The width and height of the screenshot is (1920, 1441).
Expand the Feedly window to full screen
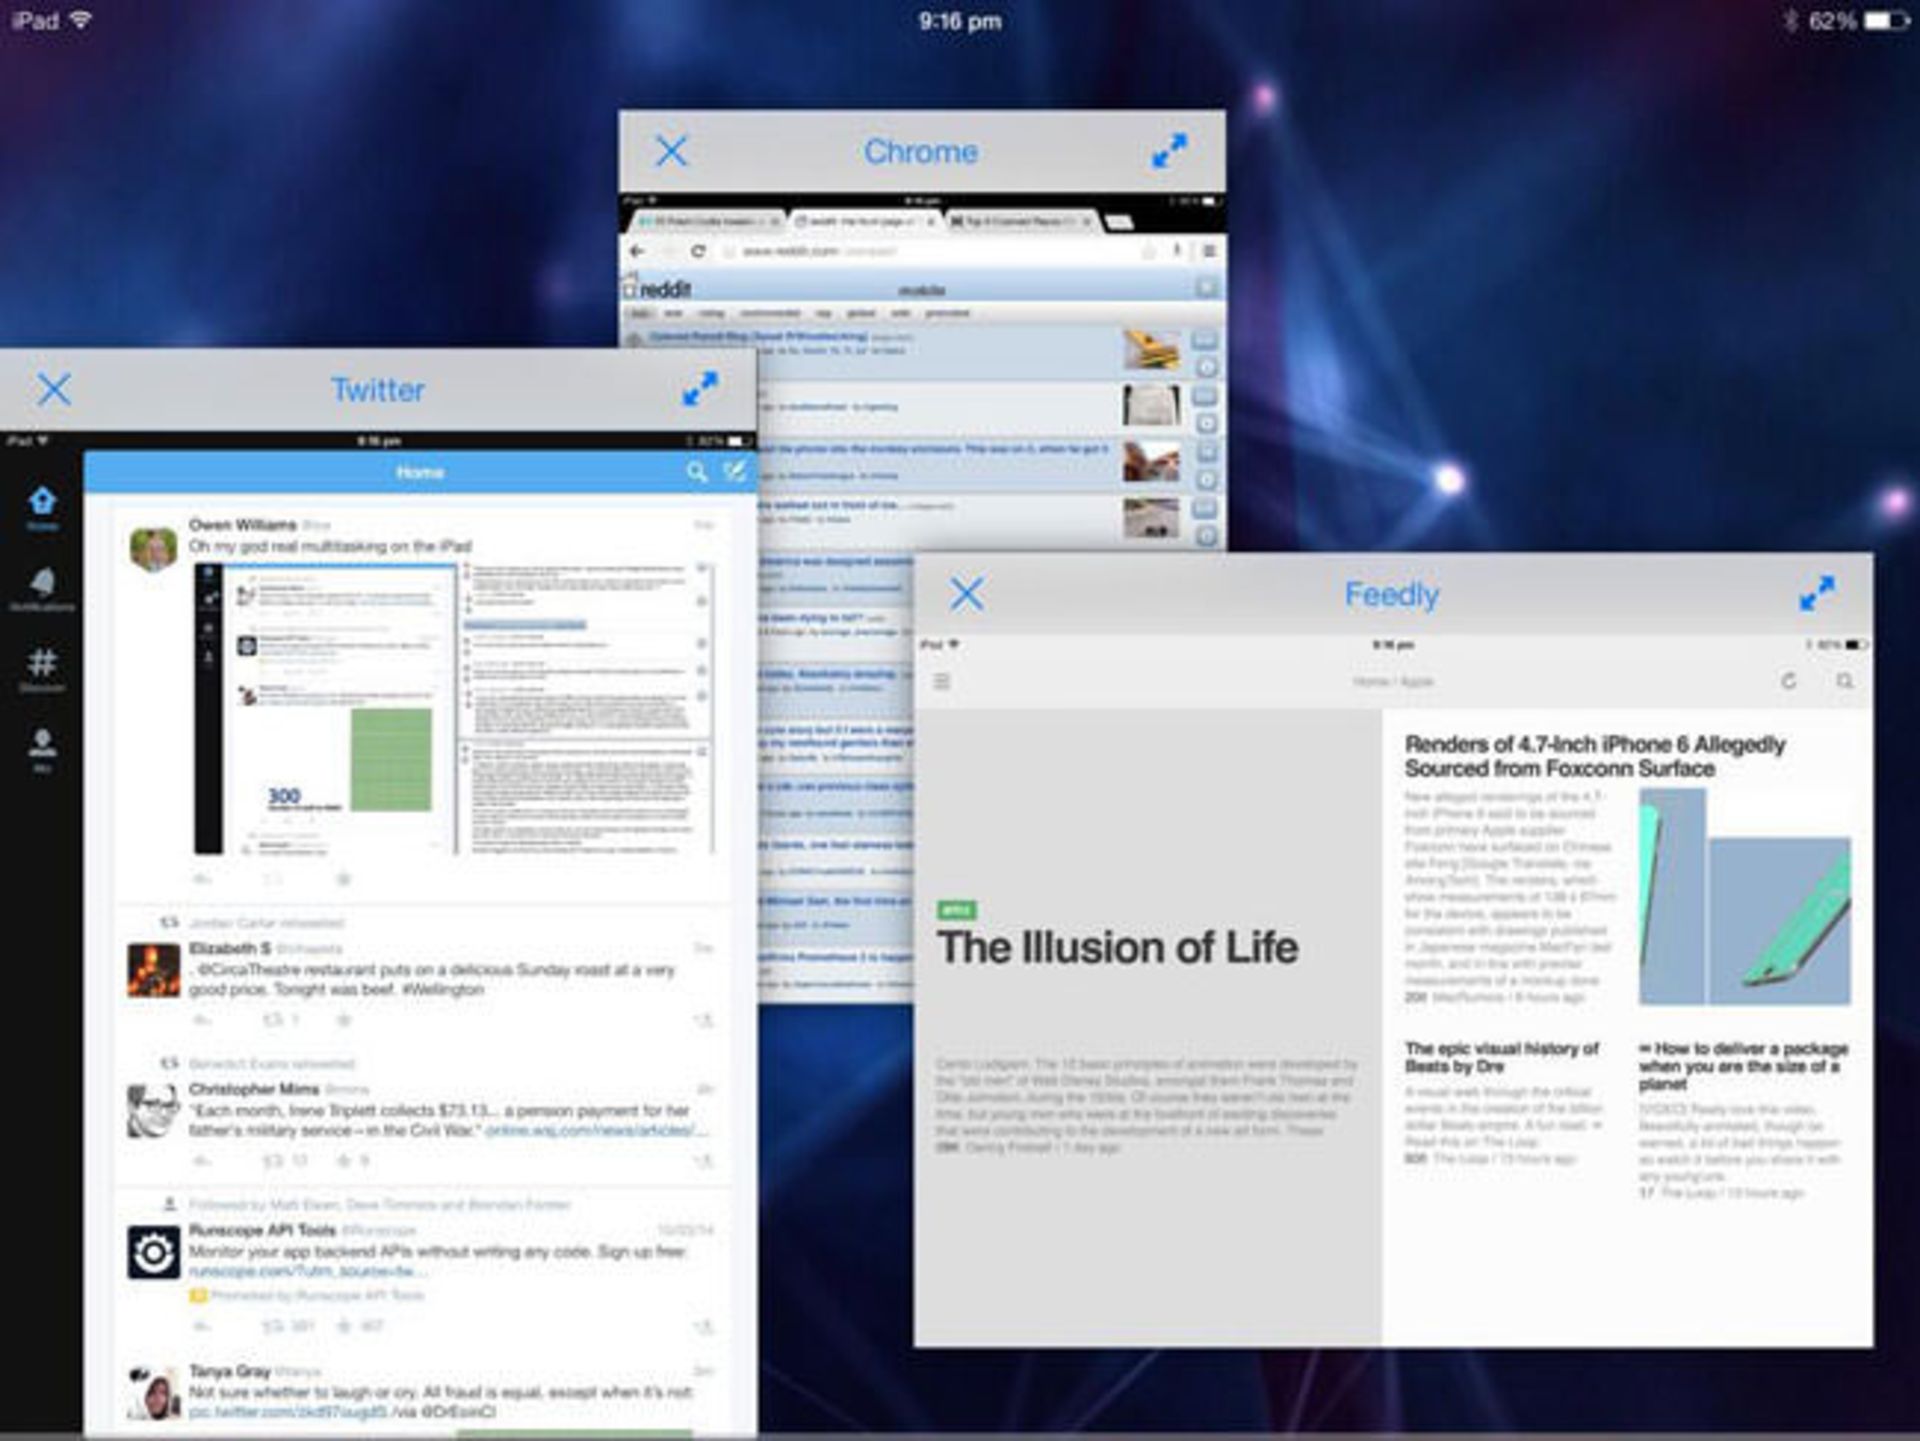tap(1817, 593)
